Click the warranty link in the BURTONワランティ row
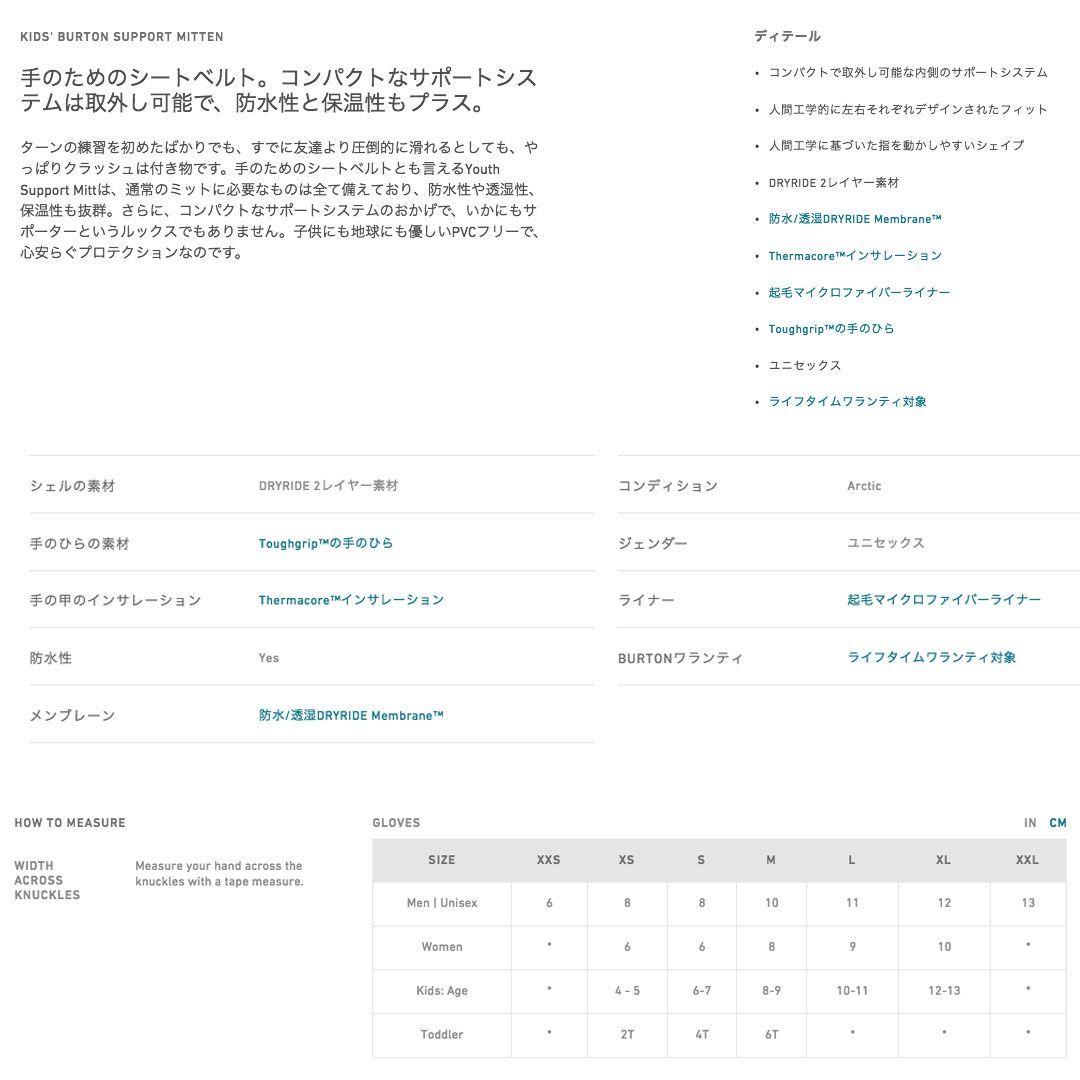 931,658
